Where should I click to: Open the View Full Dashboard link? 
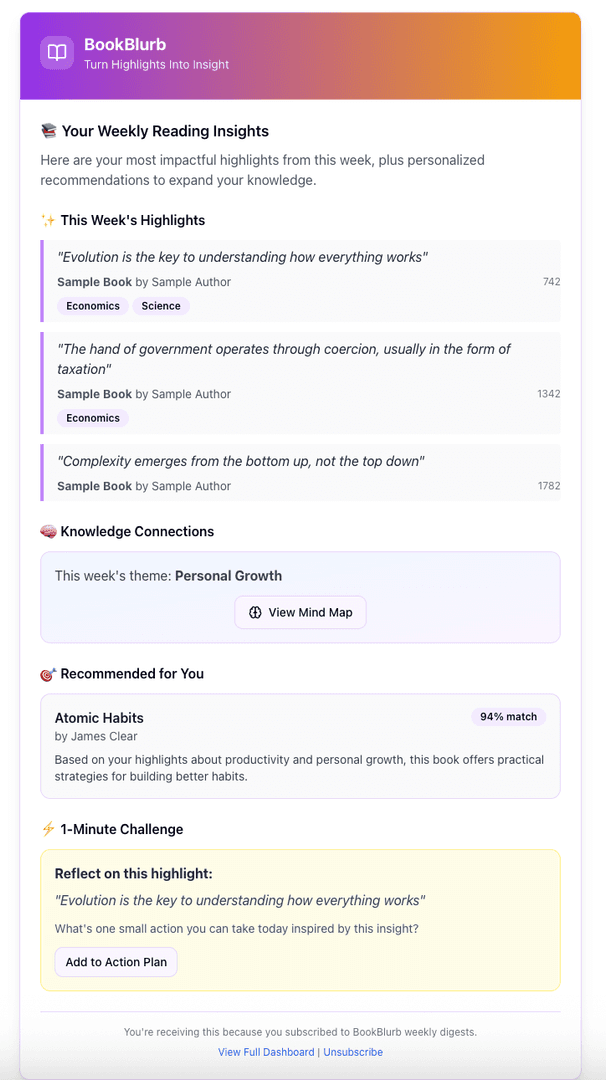click(266, 1052)
